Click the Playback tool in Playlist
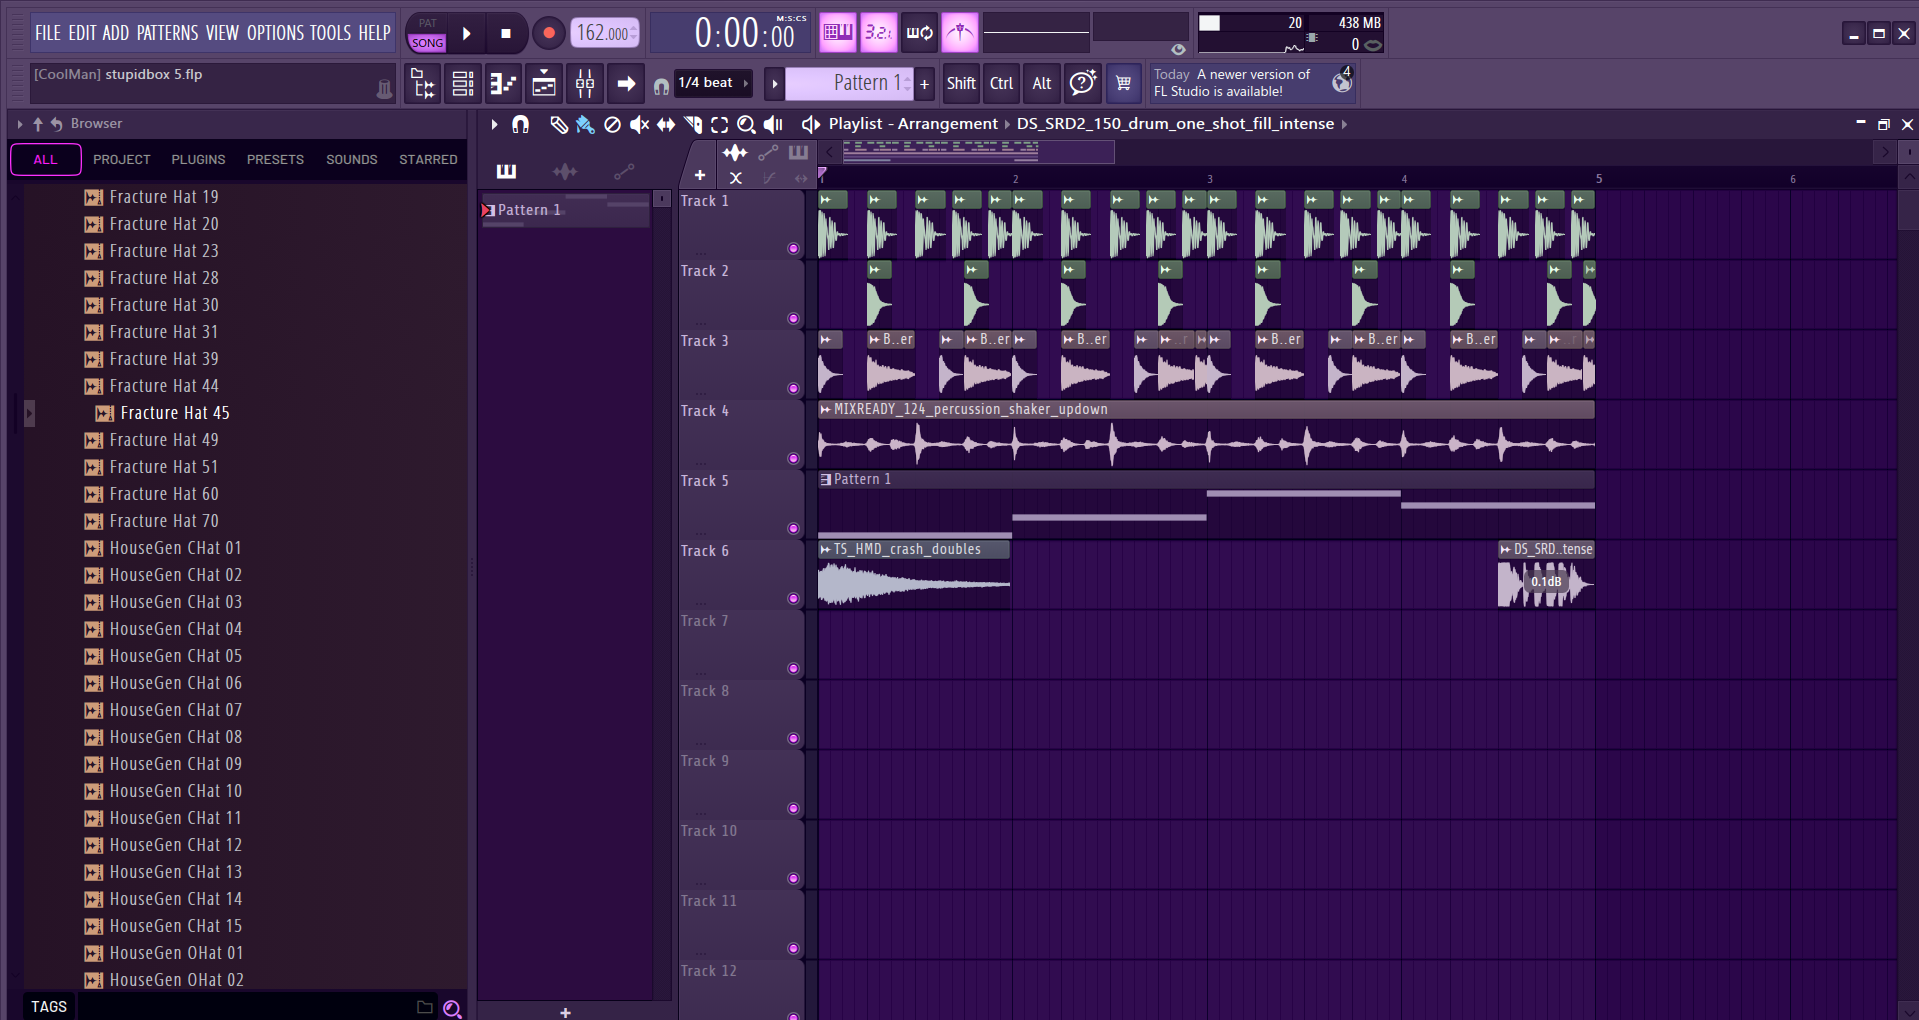 coord(773,124)
